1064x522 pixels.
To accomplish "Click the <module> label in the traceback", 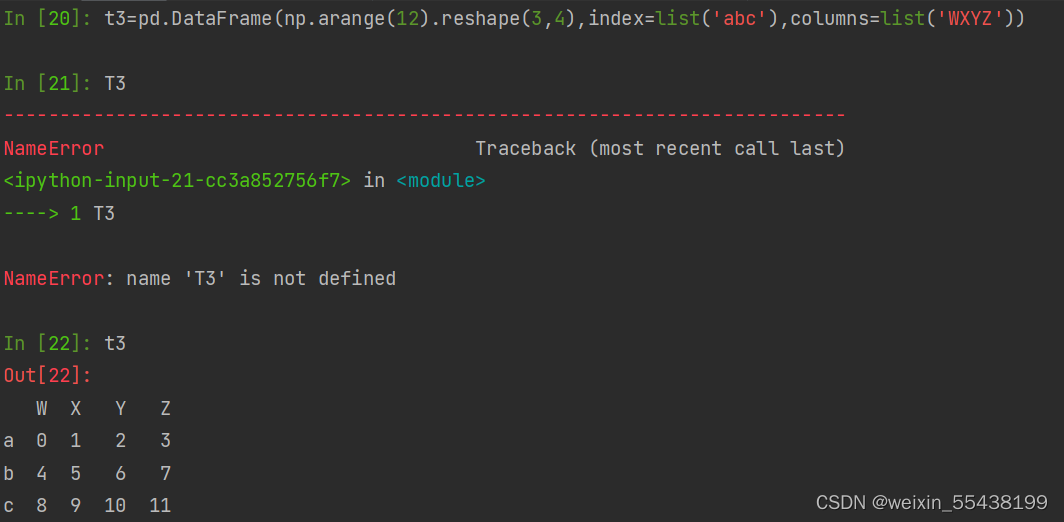I will coord(441,181).
